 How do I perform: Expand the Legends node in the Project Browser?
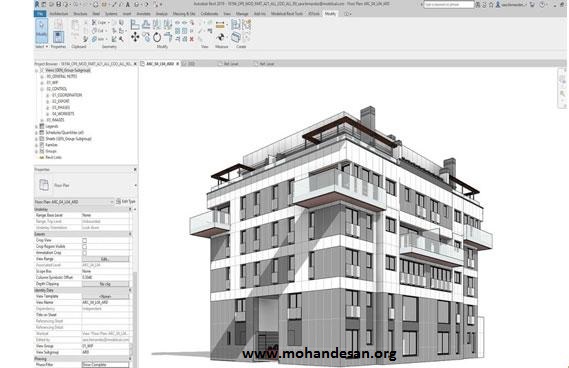[x=36, y=126]
